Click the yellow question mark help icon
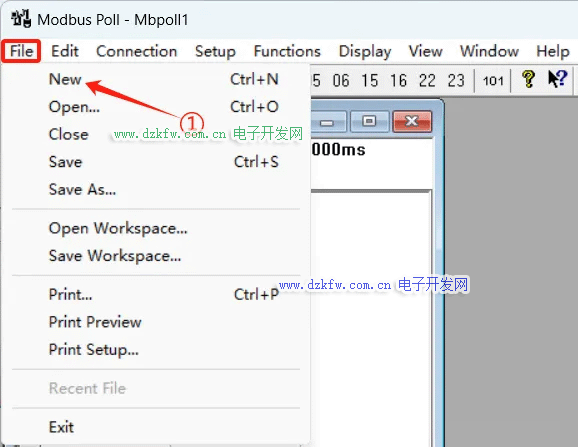 pos(528,79)
